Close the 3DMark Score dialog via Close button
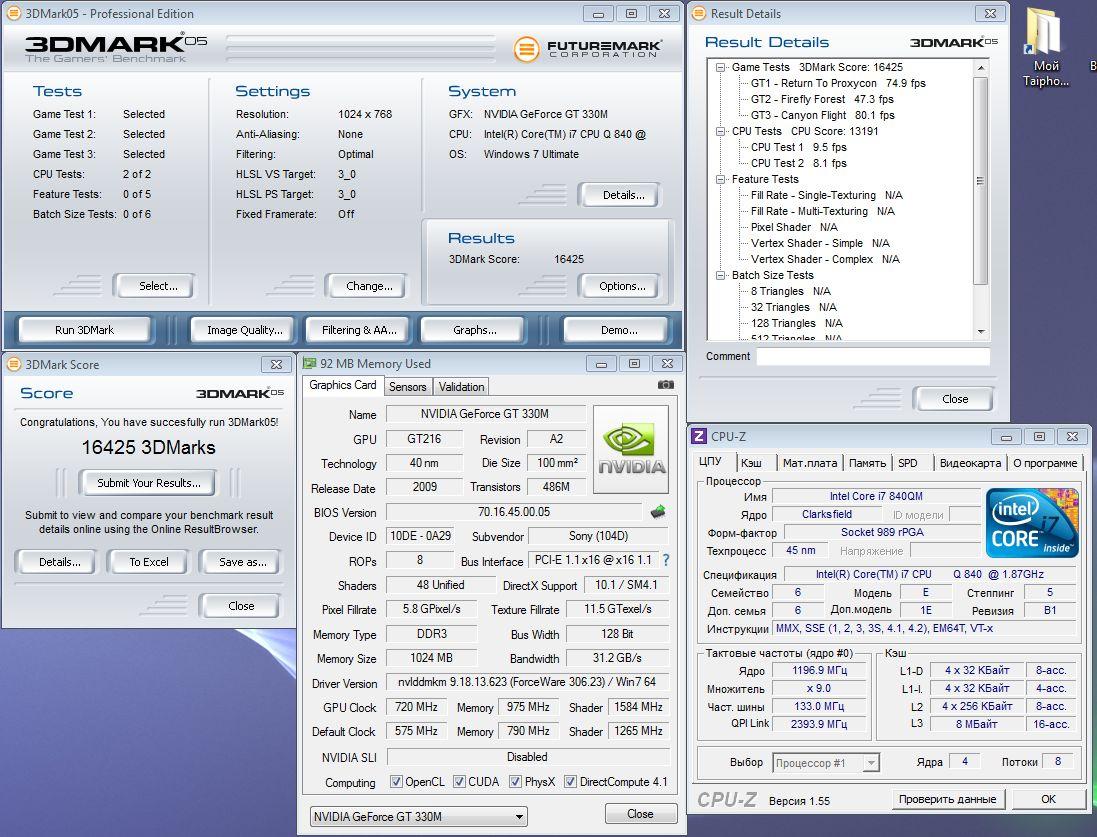This screenshot has height=837, width=1097. click(x=241, y=605)
